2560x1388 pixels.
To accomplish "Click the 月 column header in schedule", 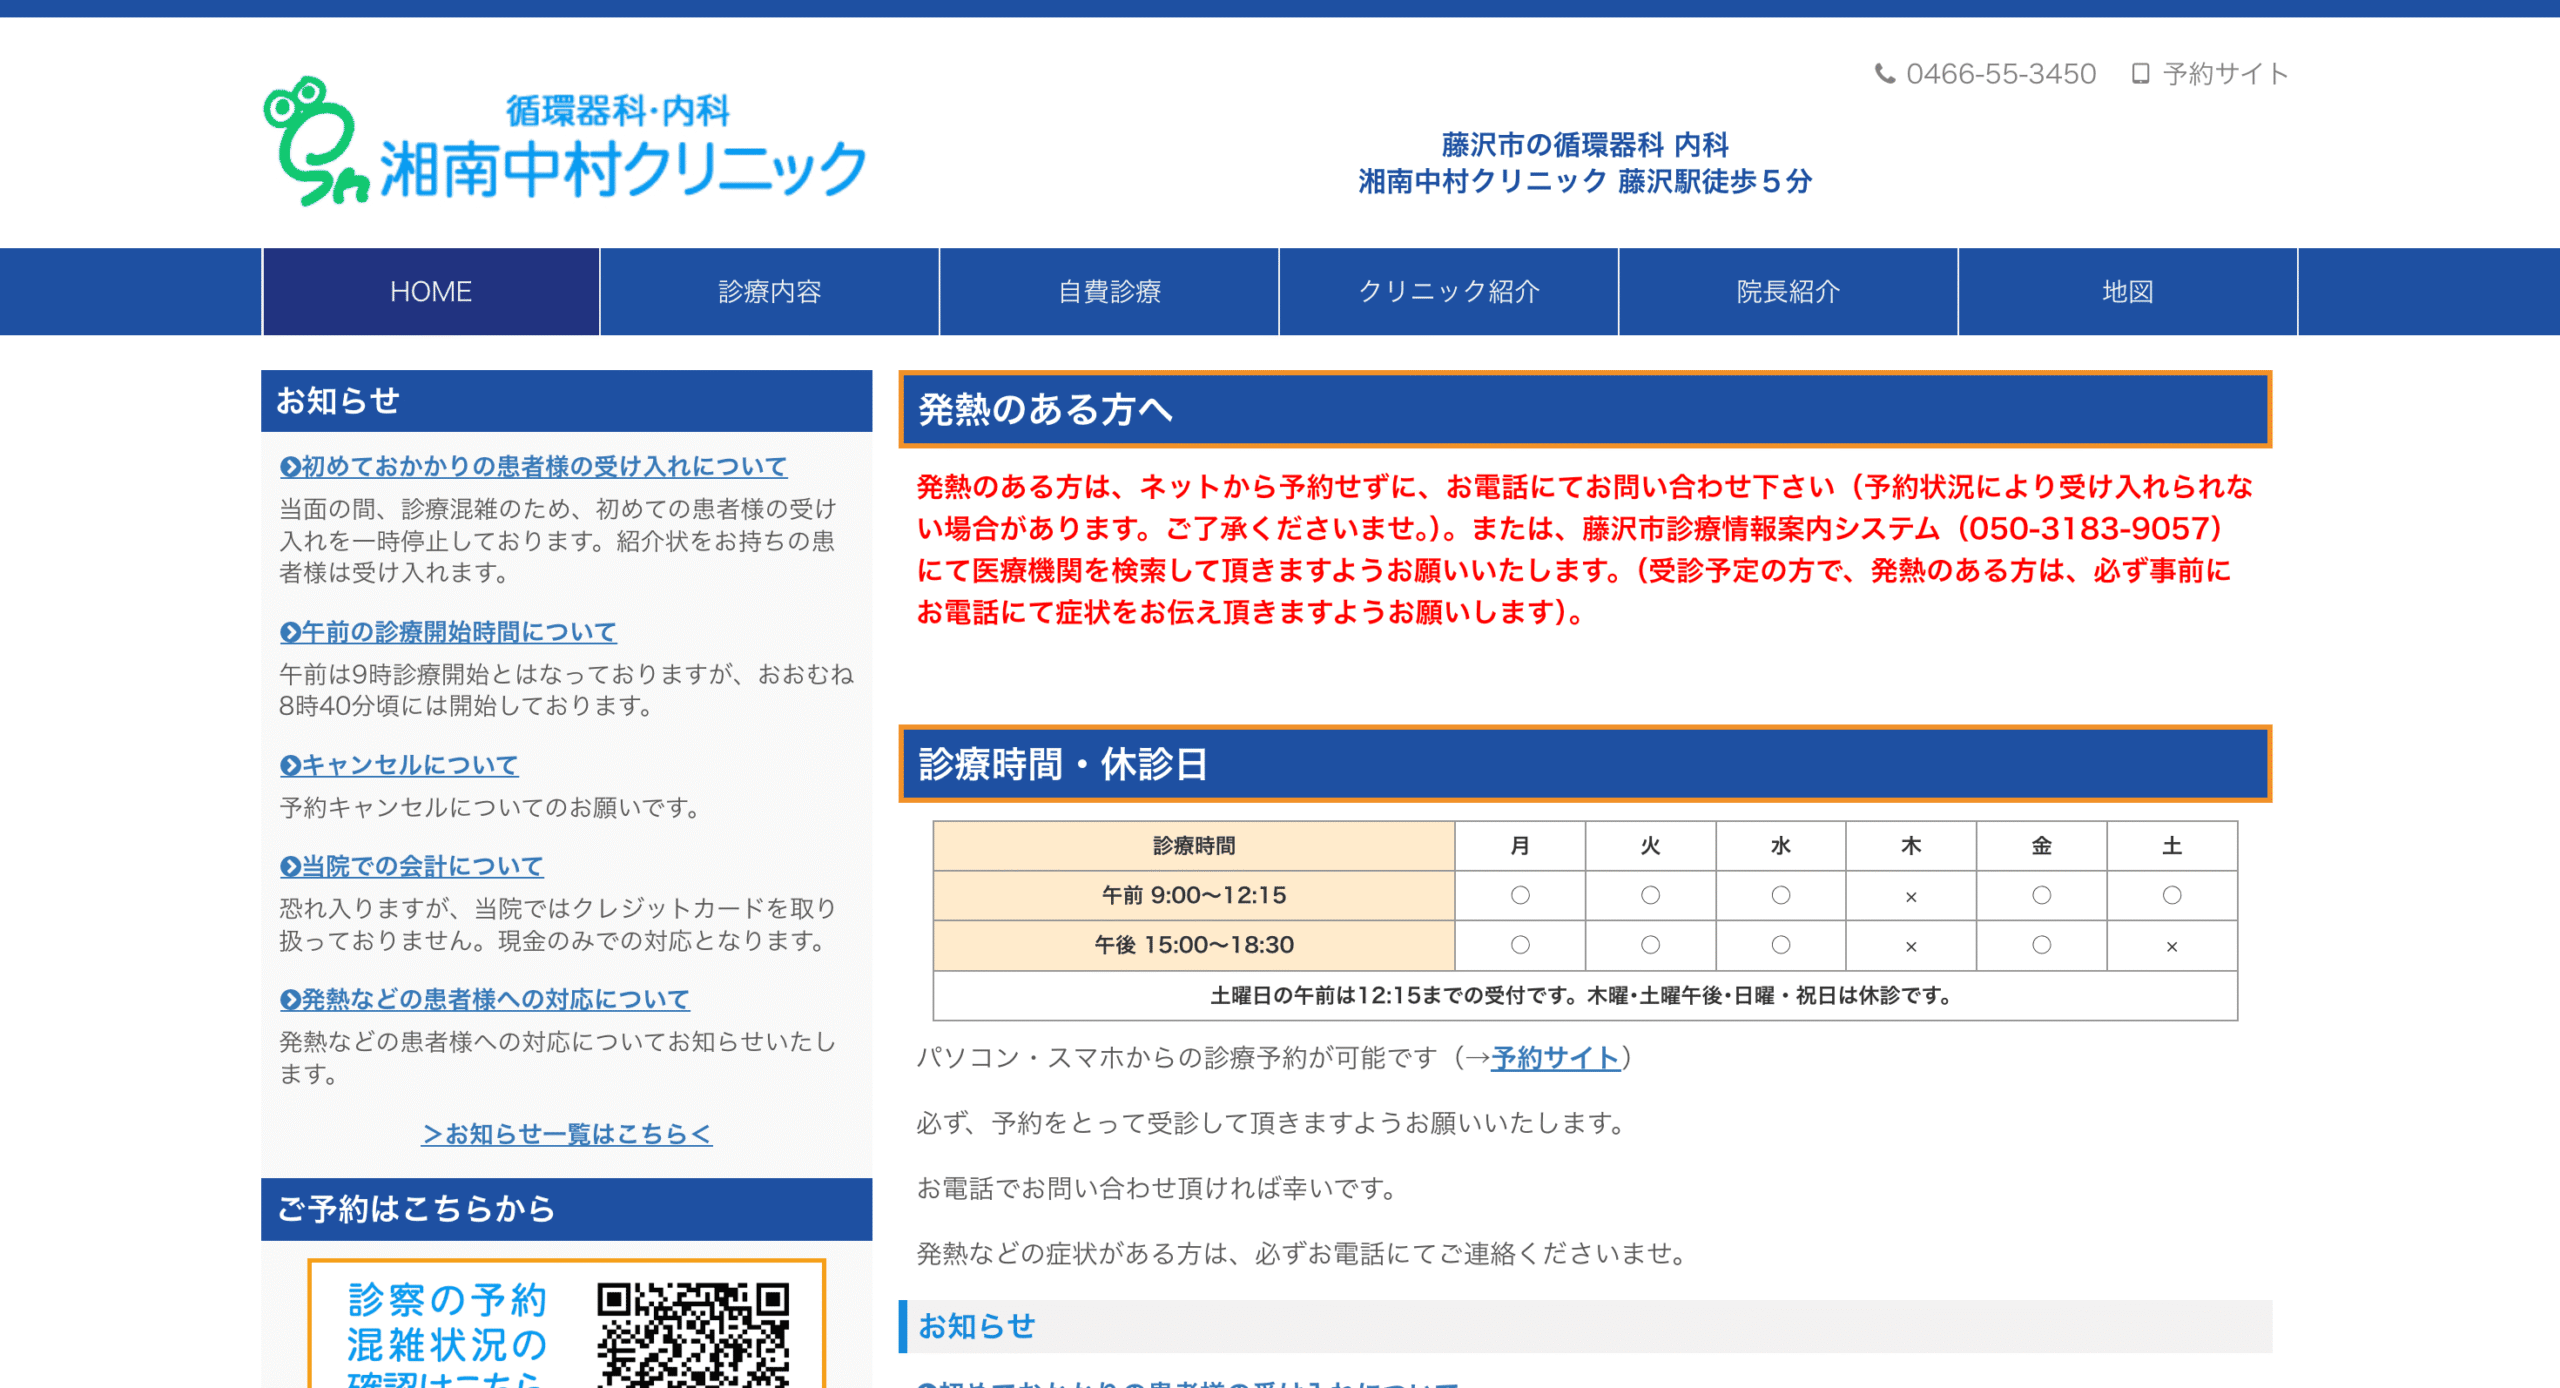I will (x=1520, y=846).
